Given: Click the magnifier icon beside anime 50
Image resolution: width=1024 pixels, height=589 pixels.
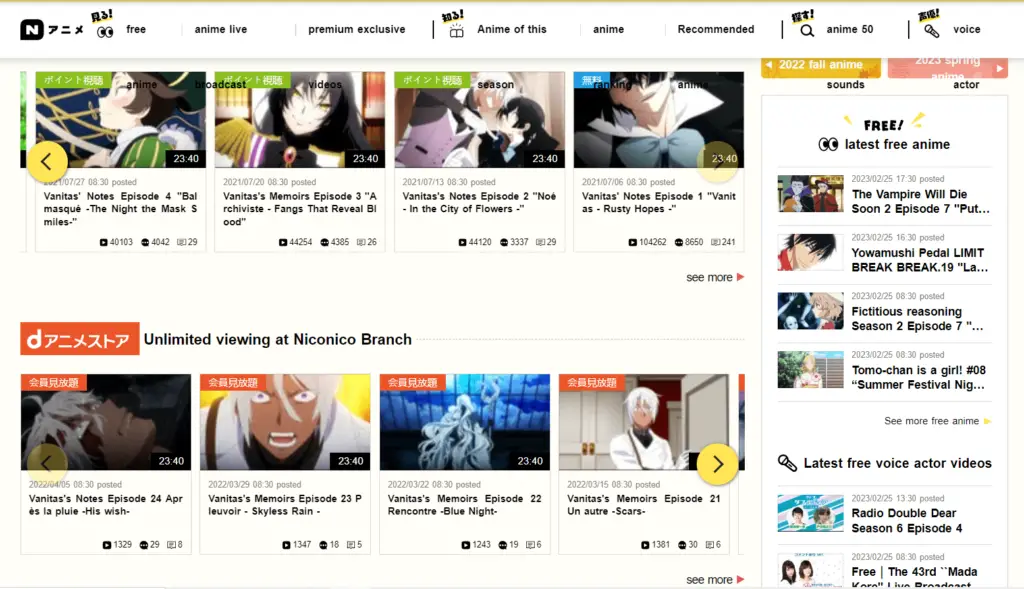Looking at the screenshot, I should click(x=807, y=30).
